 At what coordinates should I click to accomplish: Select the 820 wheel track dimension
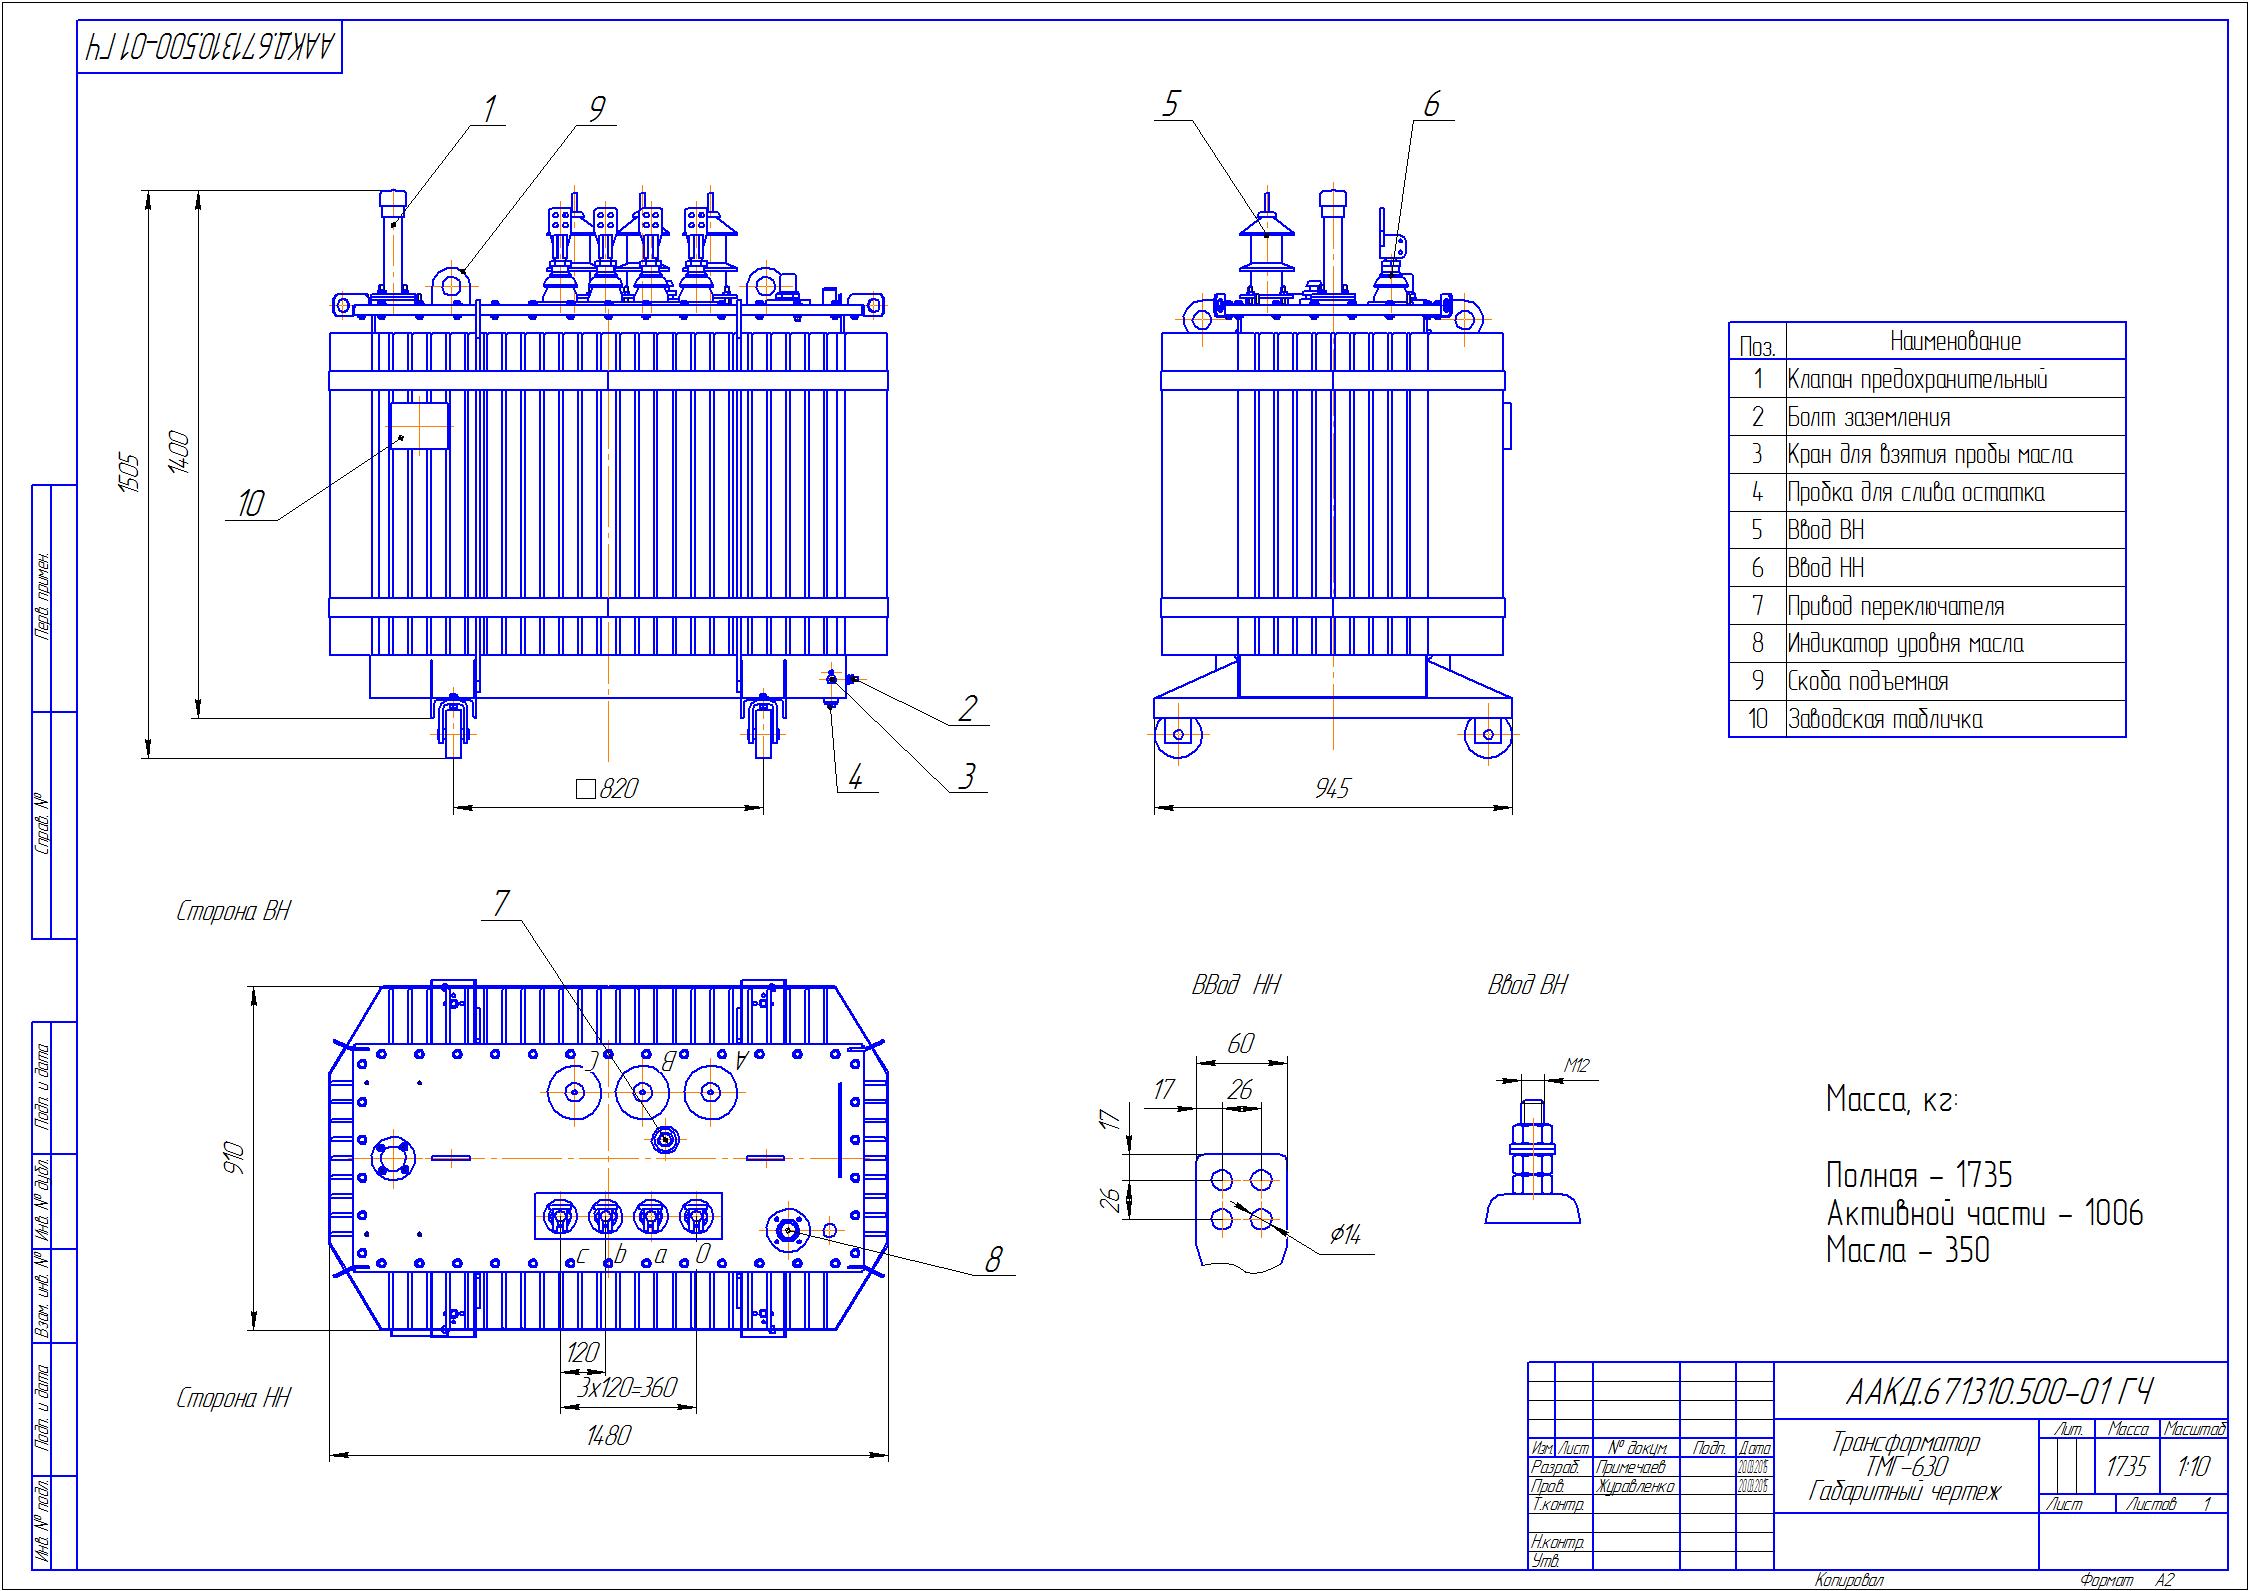608,789
